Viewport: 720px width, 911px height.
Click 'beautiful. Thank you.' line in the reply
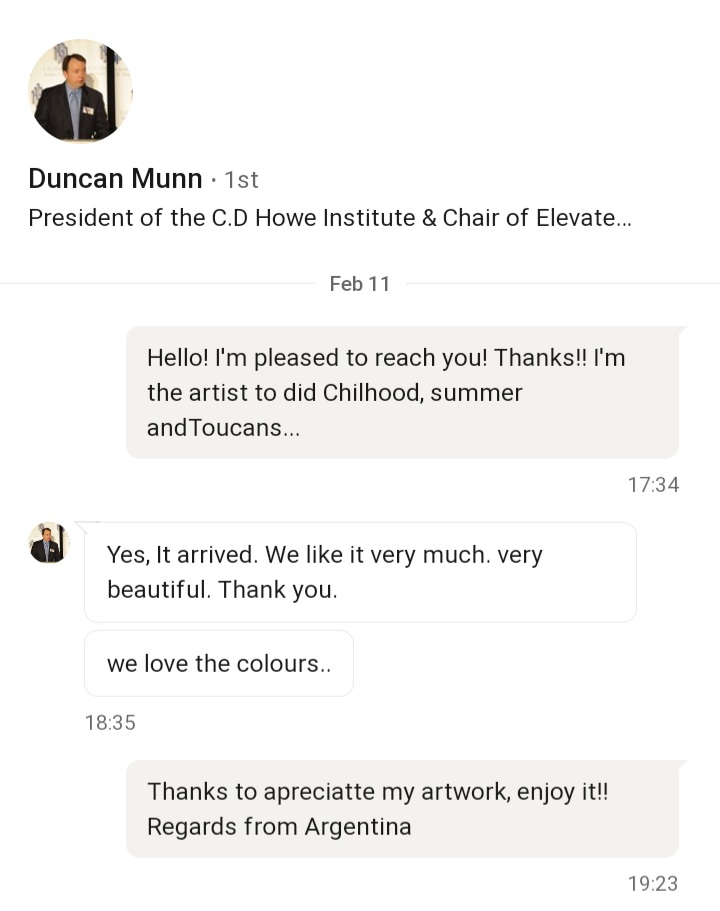pyautogui.click(x=222, y=590)
